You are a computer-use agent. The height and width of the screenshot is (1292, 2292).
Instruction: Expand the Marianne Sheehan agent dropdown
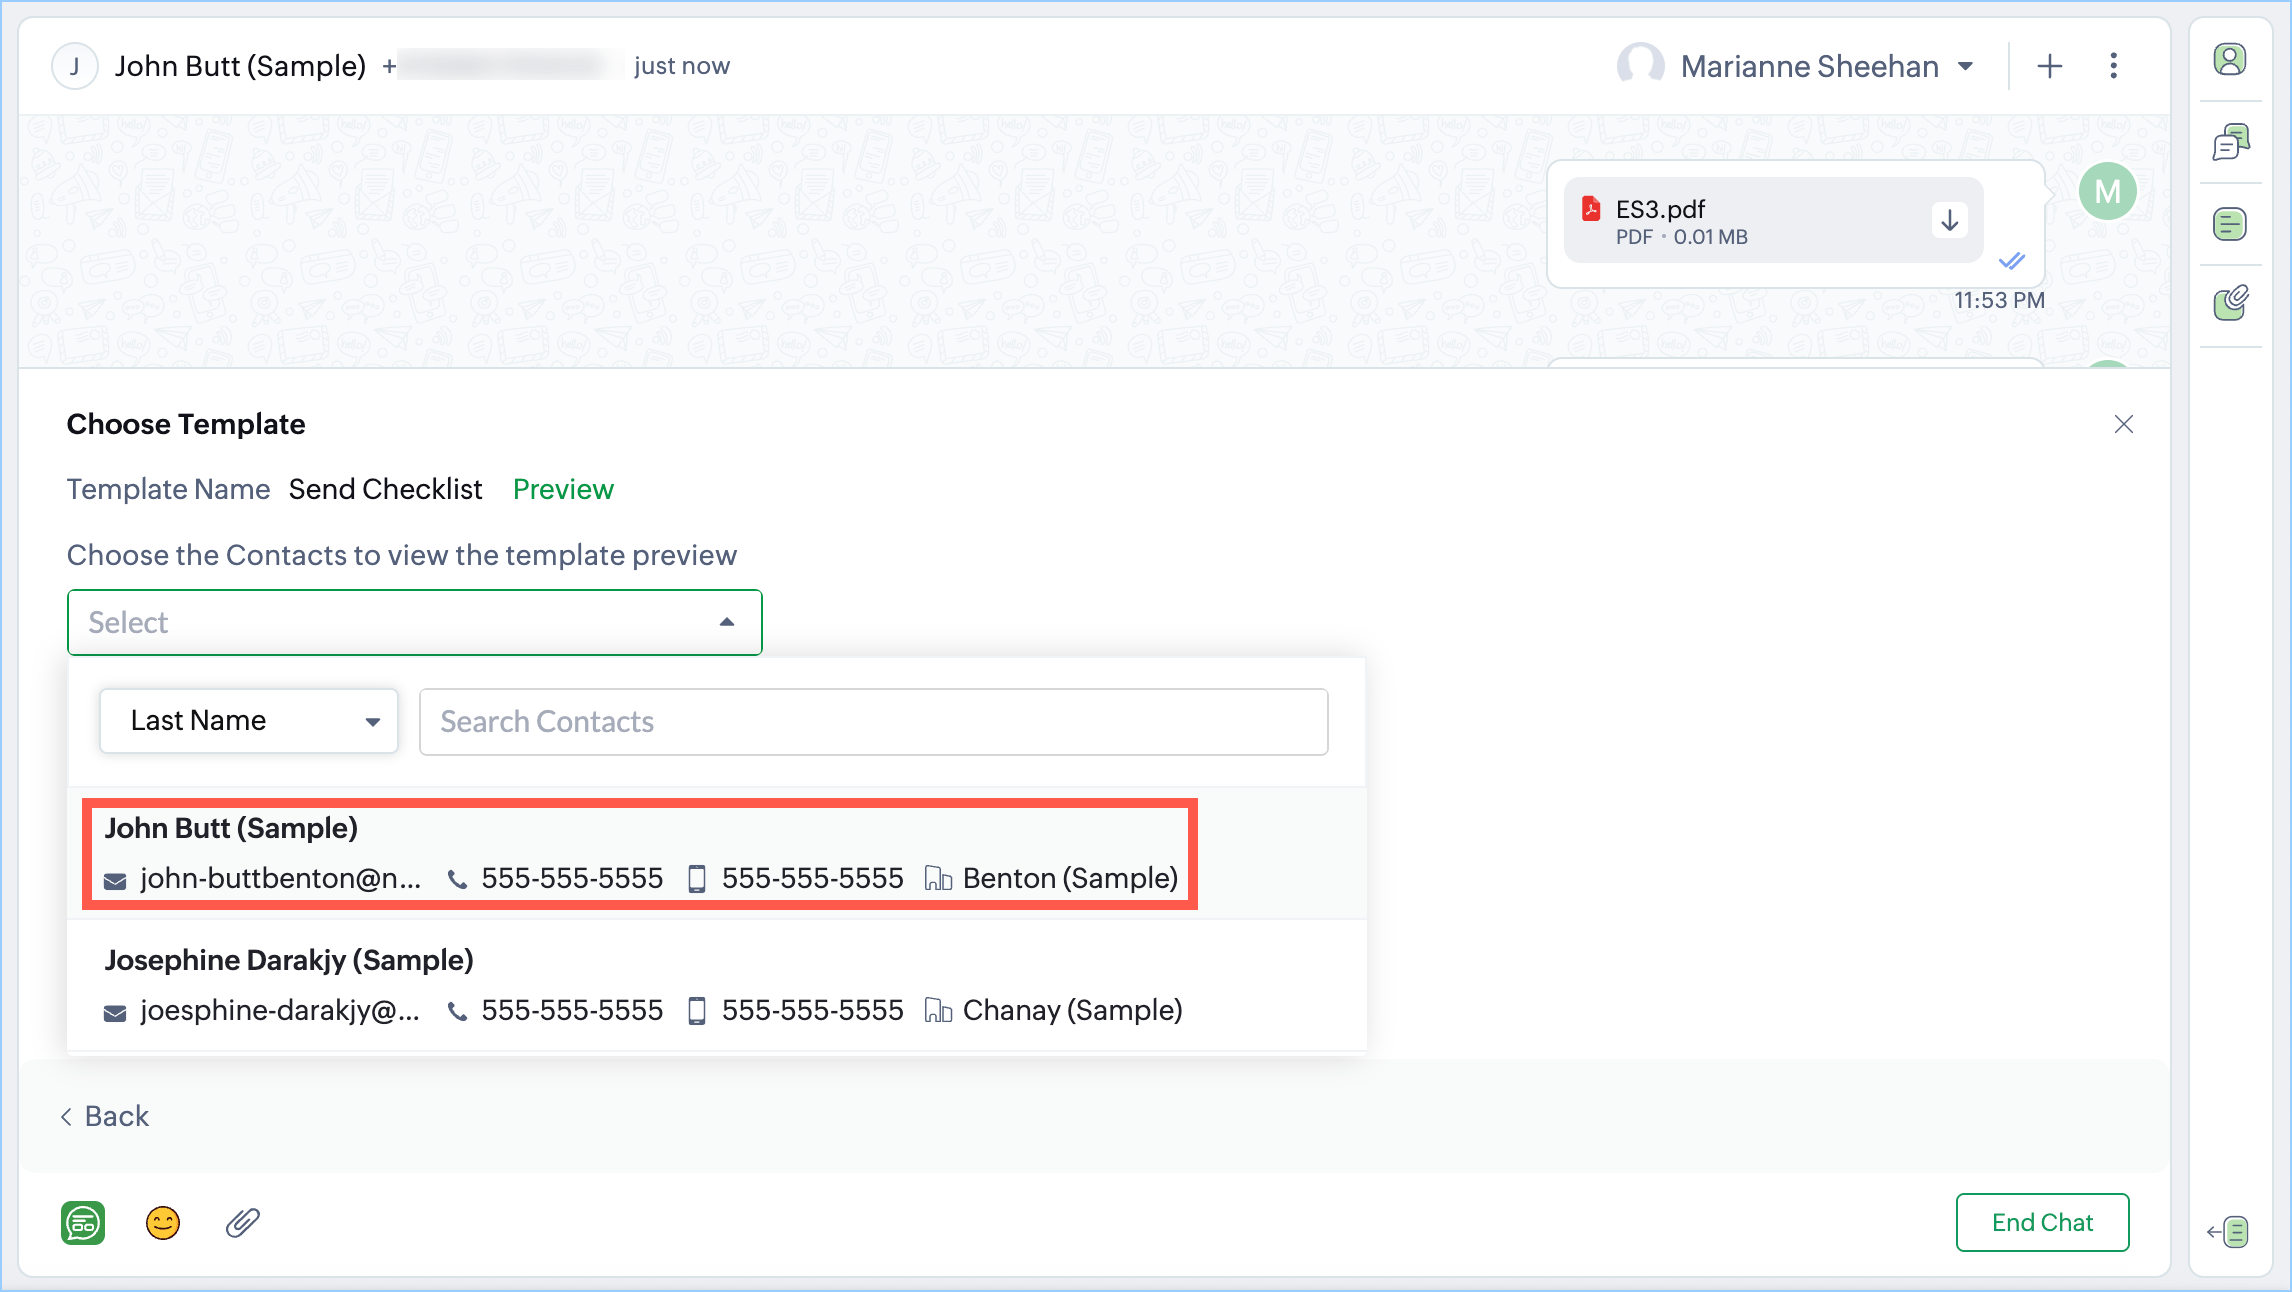click(x=1966, y=67)
